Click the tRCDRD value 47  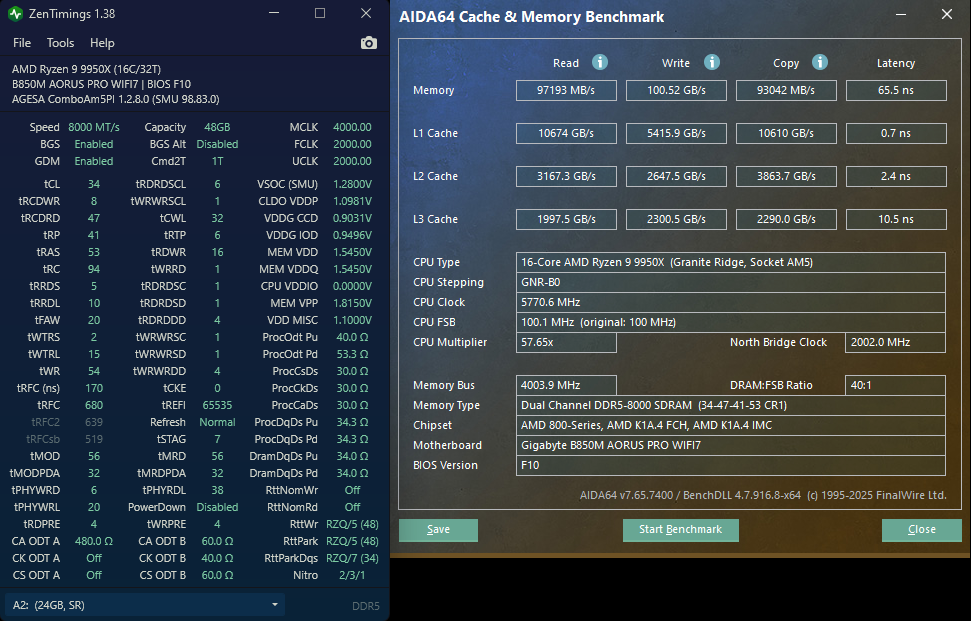click(94, 218)
